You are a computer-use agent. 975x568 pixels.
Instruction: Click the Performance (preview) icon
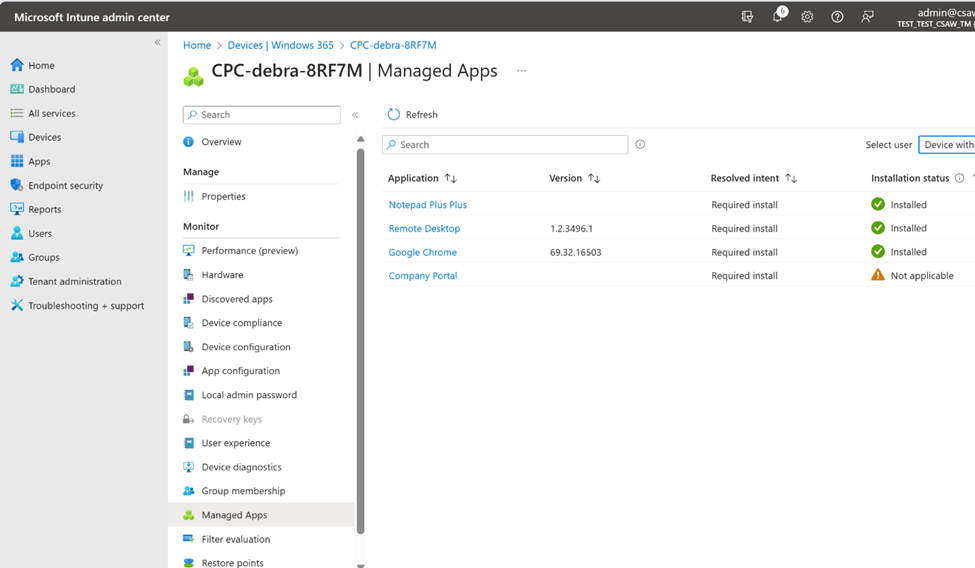(188, 250)
